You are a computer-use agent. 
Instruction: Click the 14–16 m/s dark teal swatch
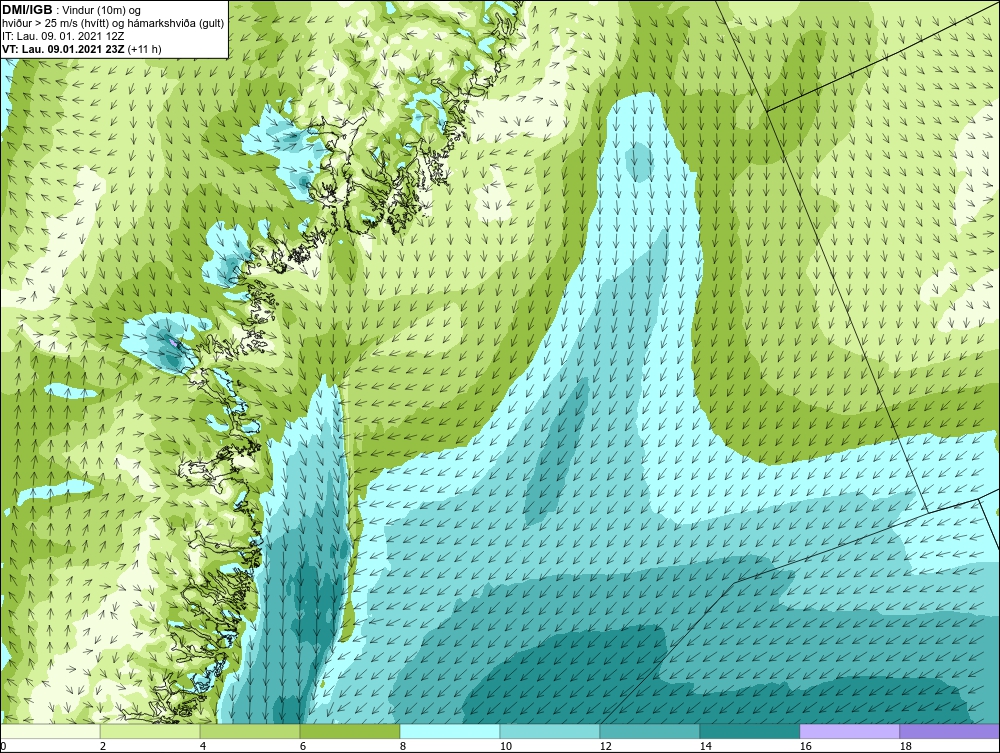pyautogui.click(x=749, y=731)
